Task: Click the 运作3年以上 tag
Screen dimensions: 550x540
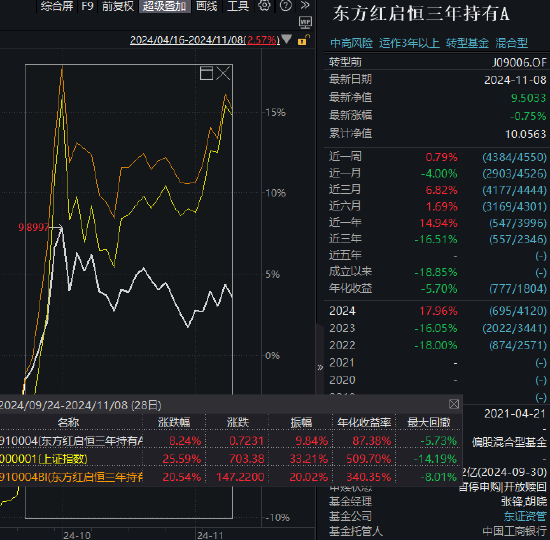Action: pyautogui.click(x=409, y=43)
